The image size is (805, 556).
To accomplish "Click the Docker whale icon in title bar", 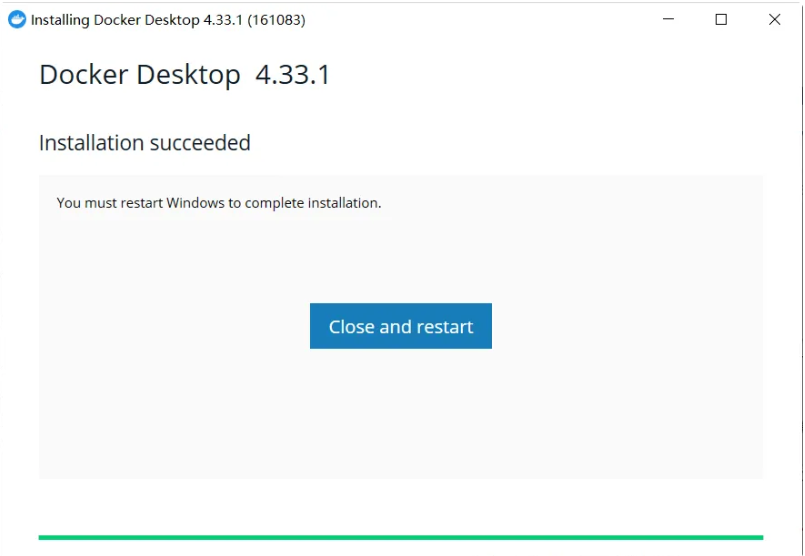I will pos(17,20).
